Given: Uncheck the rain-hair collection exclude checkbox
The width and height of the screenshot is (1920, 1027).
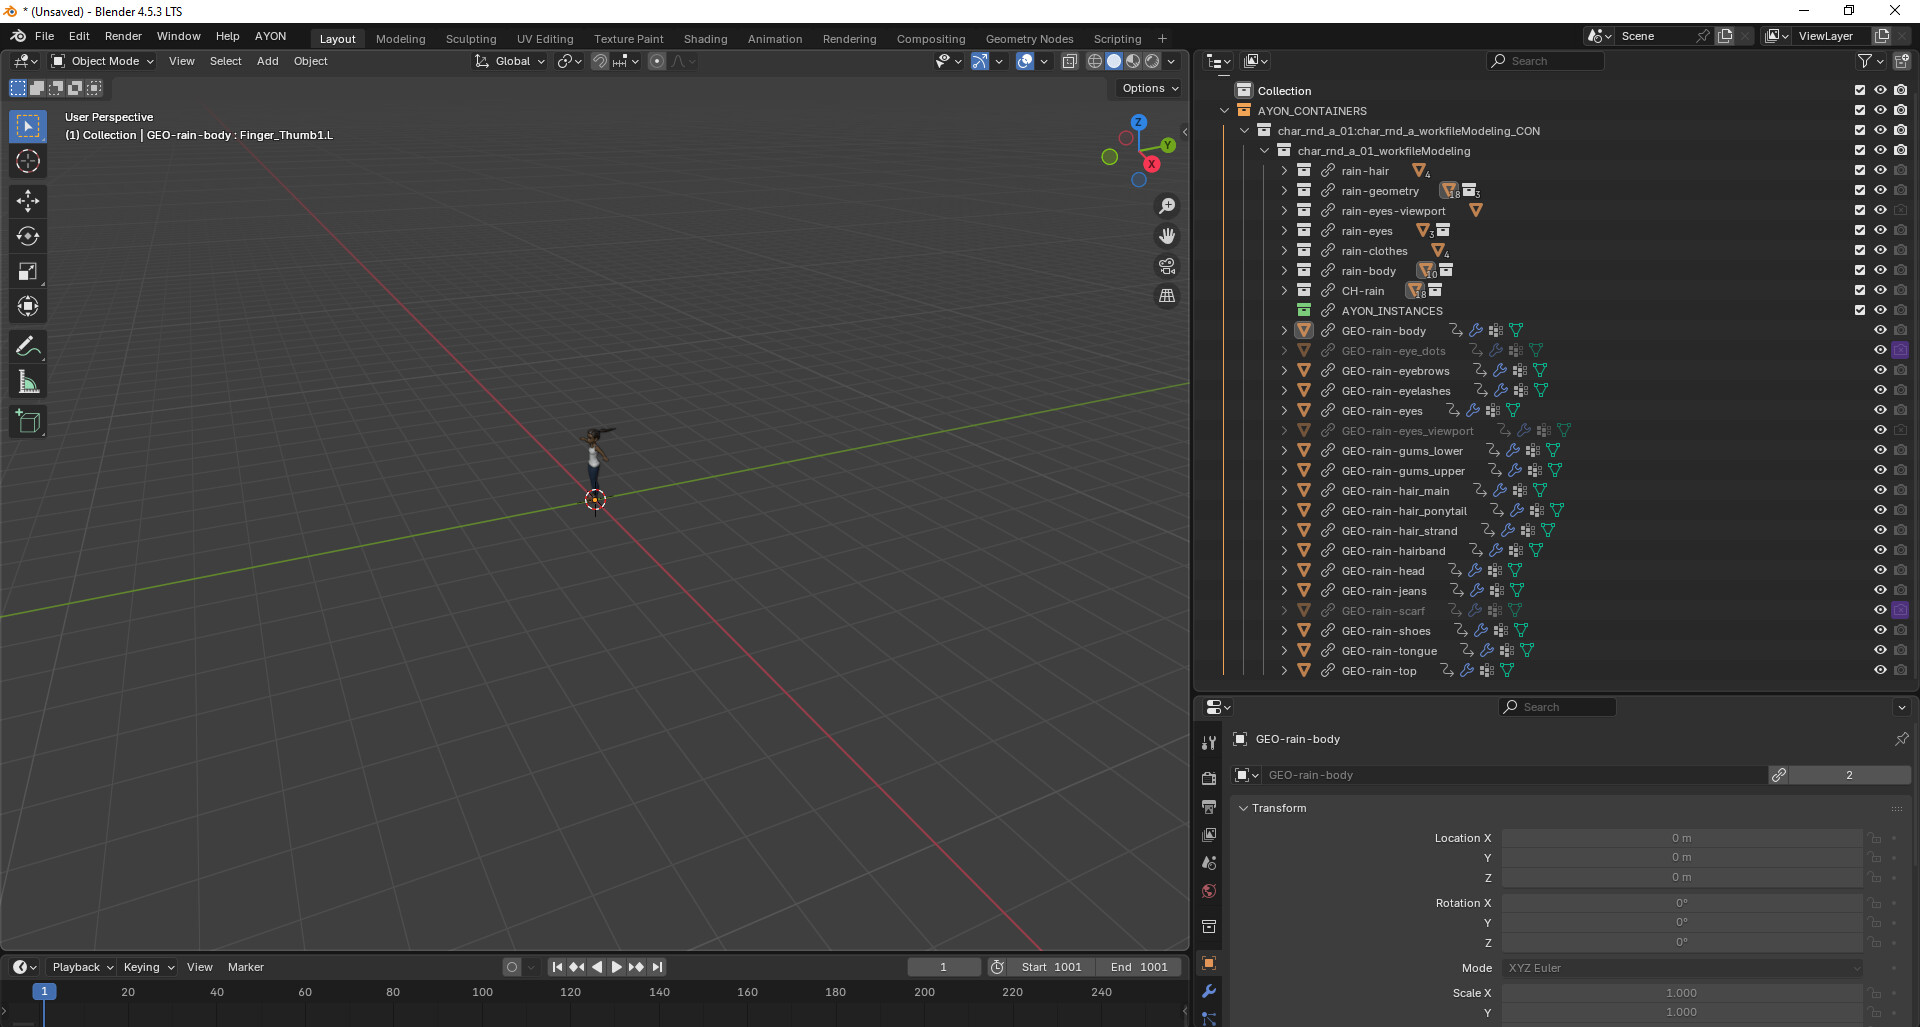Looking at the screenshot, I should [x=1860, y=171].
